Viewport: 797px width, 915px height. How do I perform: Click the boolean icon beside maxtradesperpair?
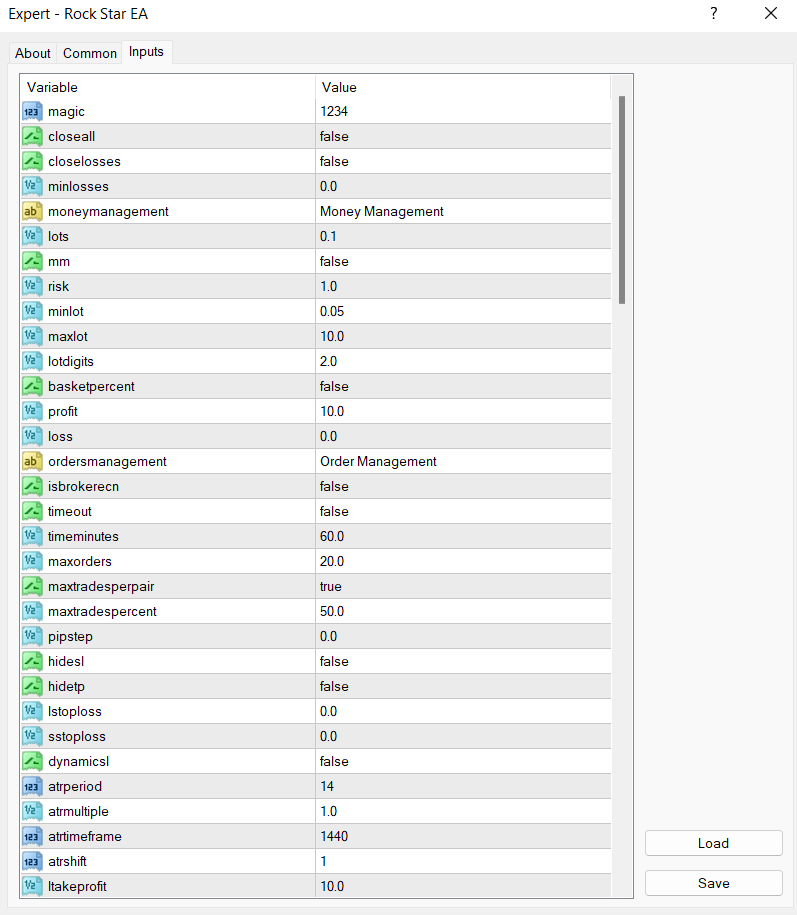coord(32,586)
